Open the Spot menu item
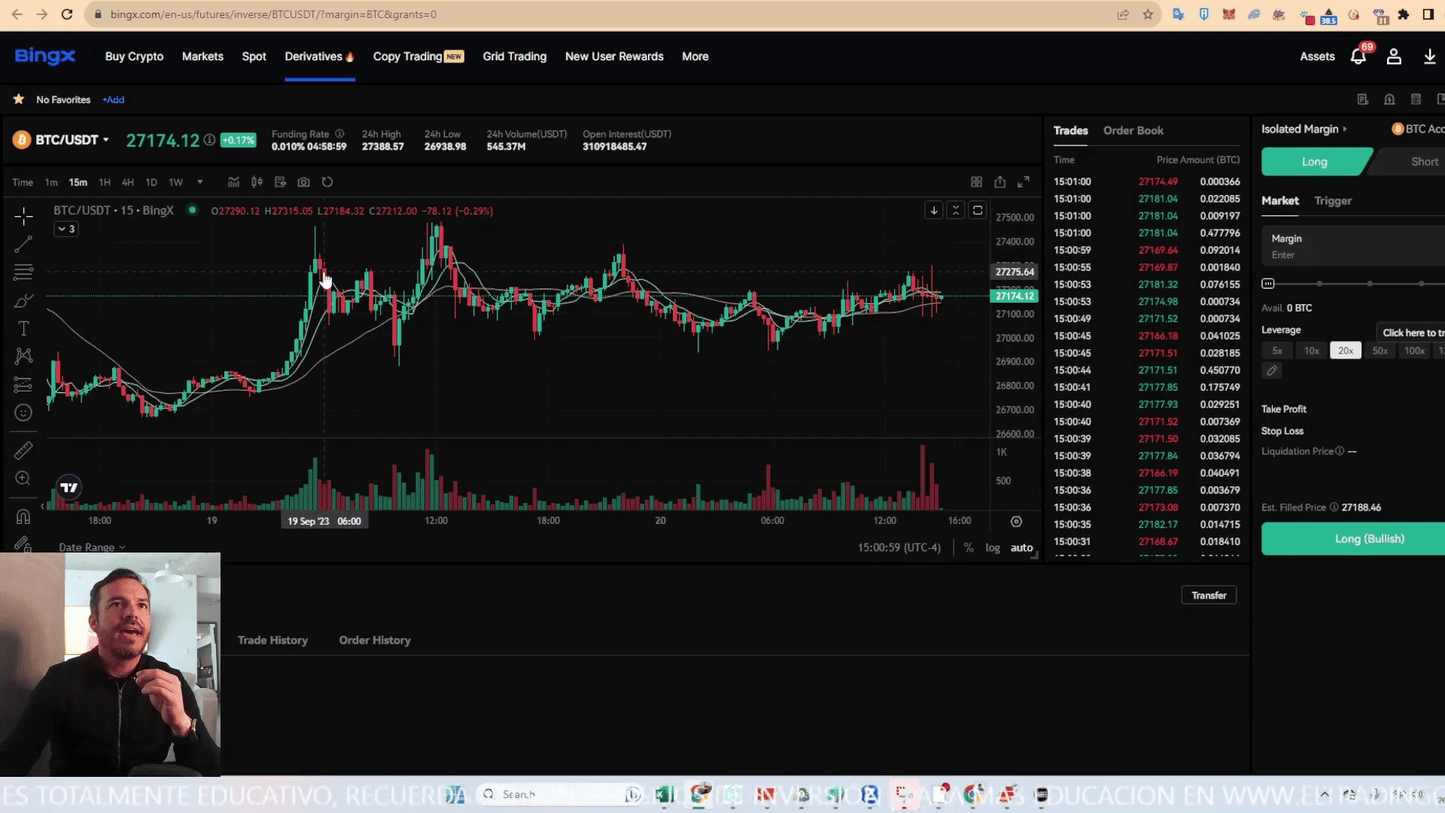Image resolution: width=1445 pixels, height=813 pixels. click(254, 56)
